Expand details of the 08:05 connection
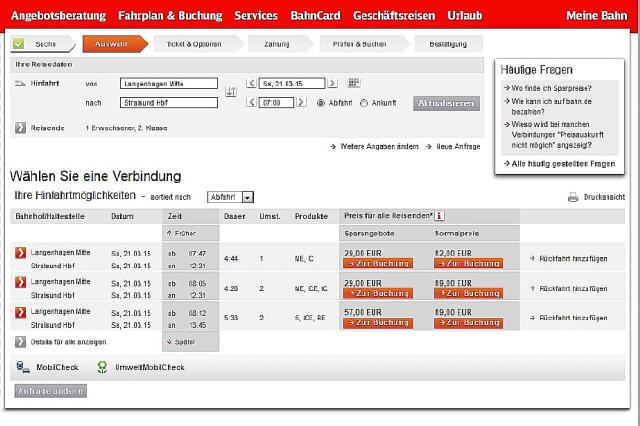The image size is (640, 426). [20, 282]
